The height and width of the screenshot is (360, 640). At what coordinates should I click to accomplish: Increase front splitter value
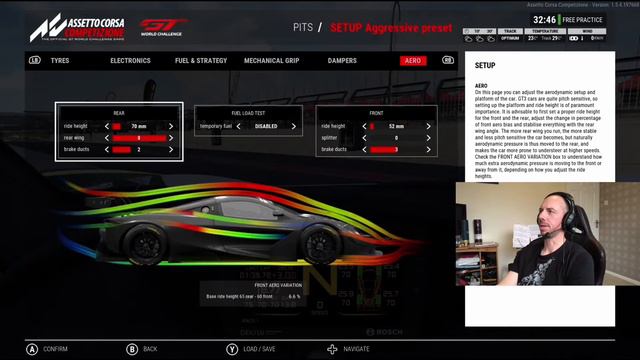point(429,138)
